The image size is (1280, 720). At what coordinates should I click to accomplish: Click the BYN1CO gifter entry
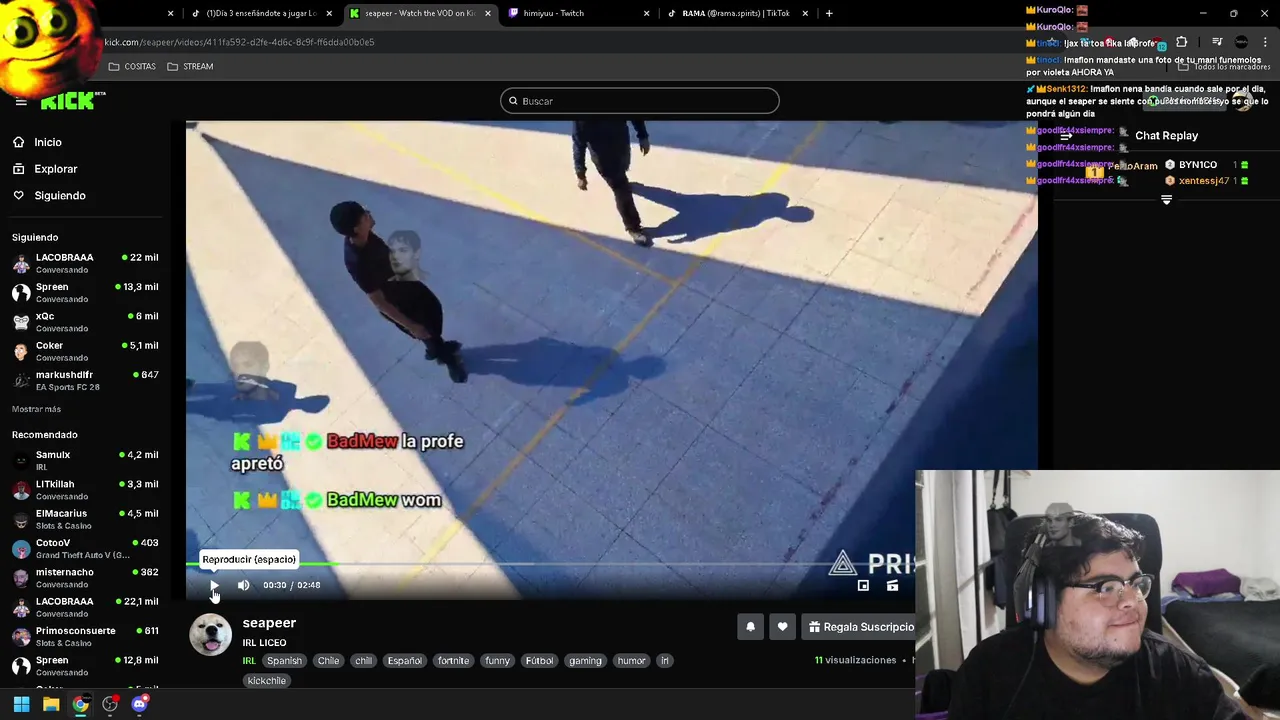click(x=1206, y=165)
